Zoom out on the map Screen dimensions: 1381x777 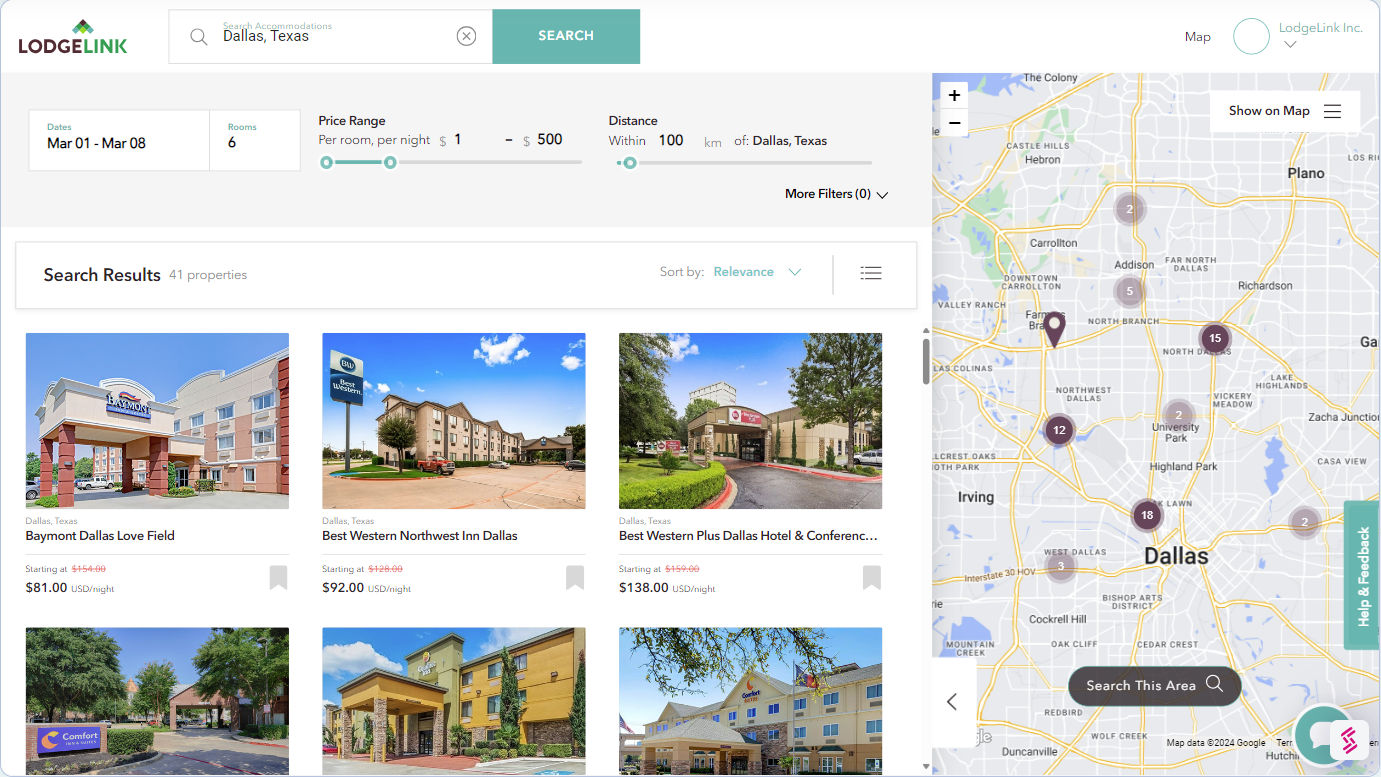[x=954, y=123]
